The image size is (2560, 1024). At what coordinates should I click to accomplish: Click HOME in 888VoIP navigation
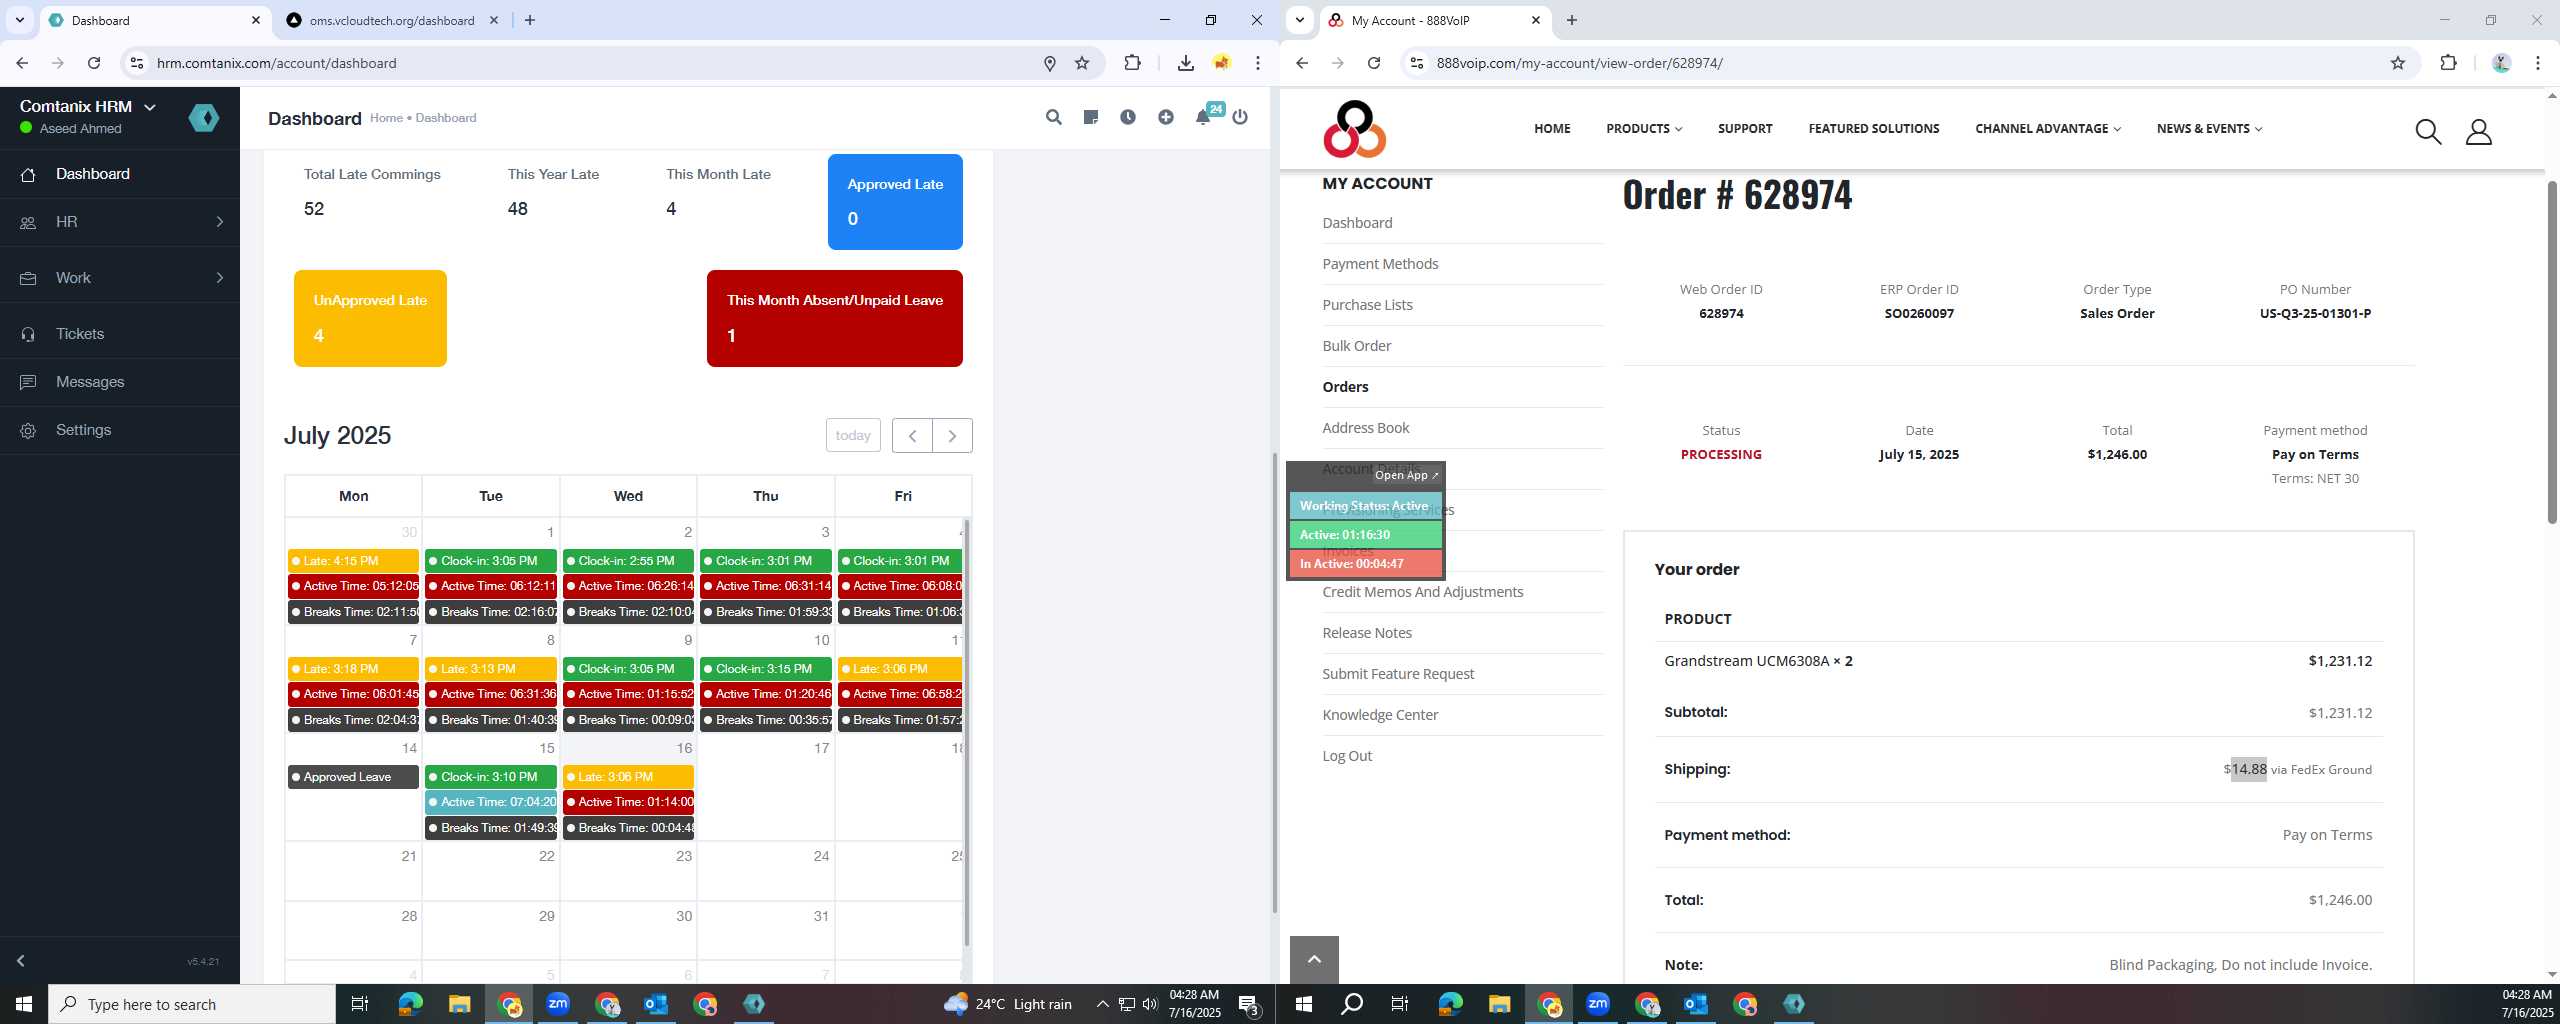click(x=1552, y=129)
